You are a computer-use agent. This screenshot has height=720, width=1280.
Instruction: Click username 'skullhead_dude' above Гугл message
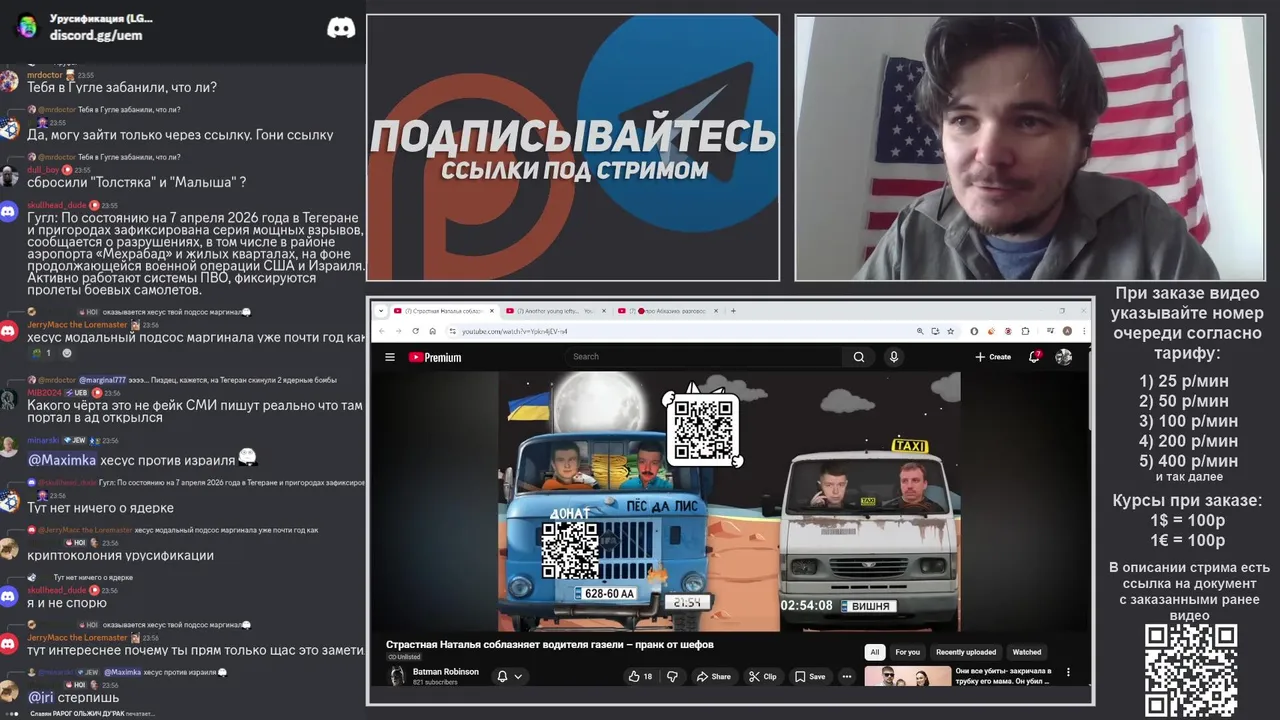coord(57,205)
